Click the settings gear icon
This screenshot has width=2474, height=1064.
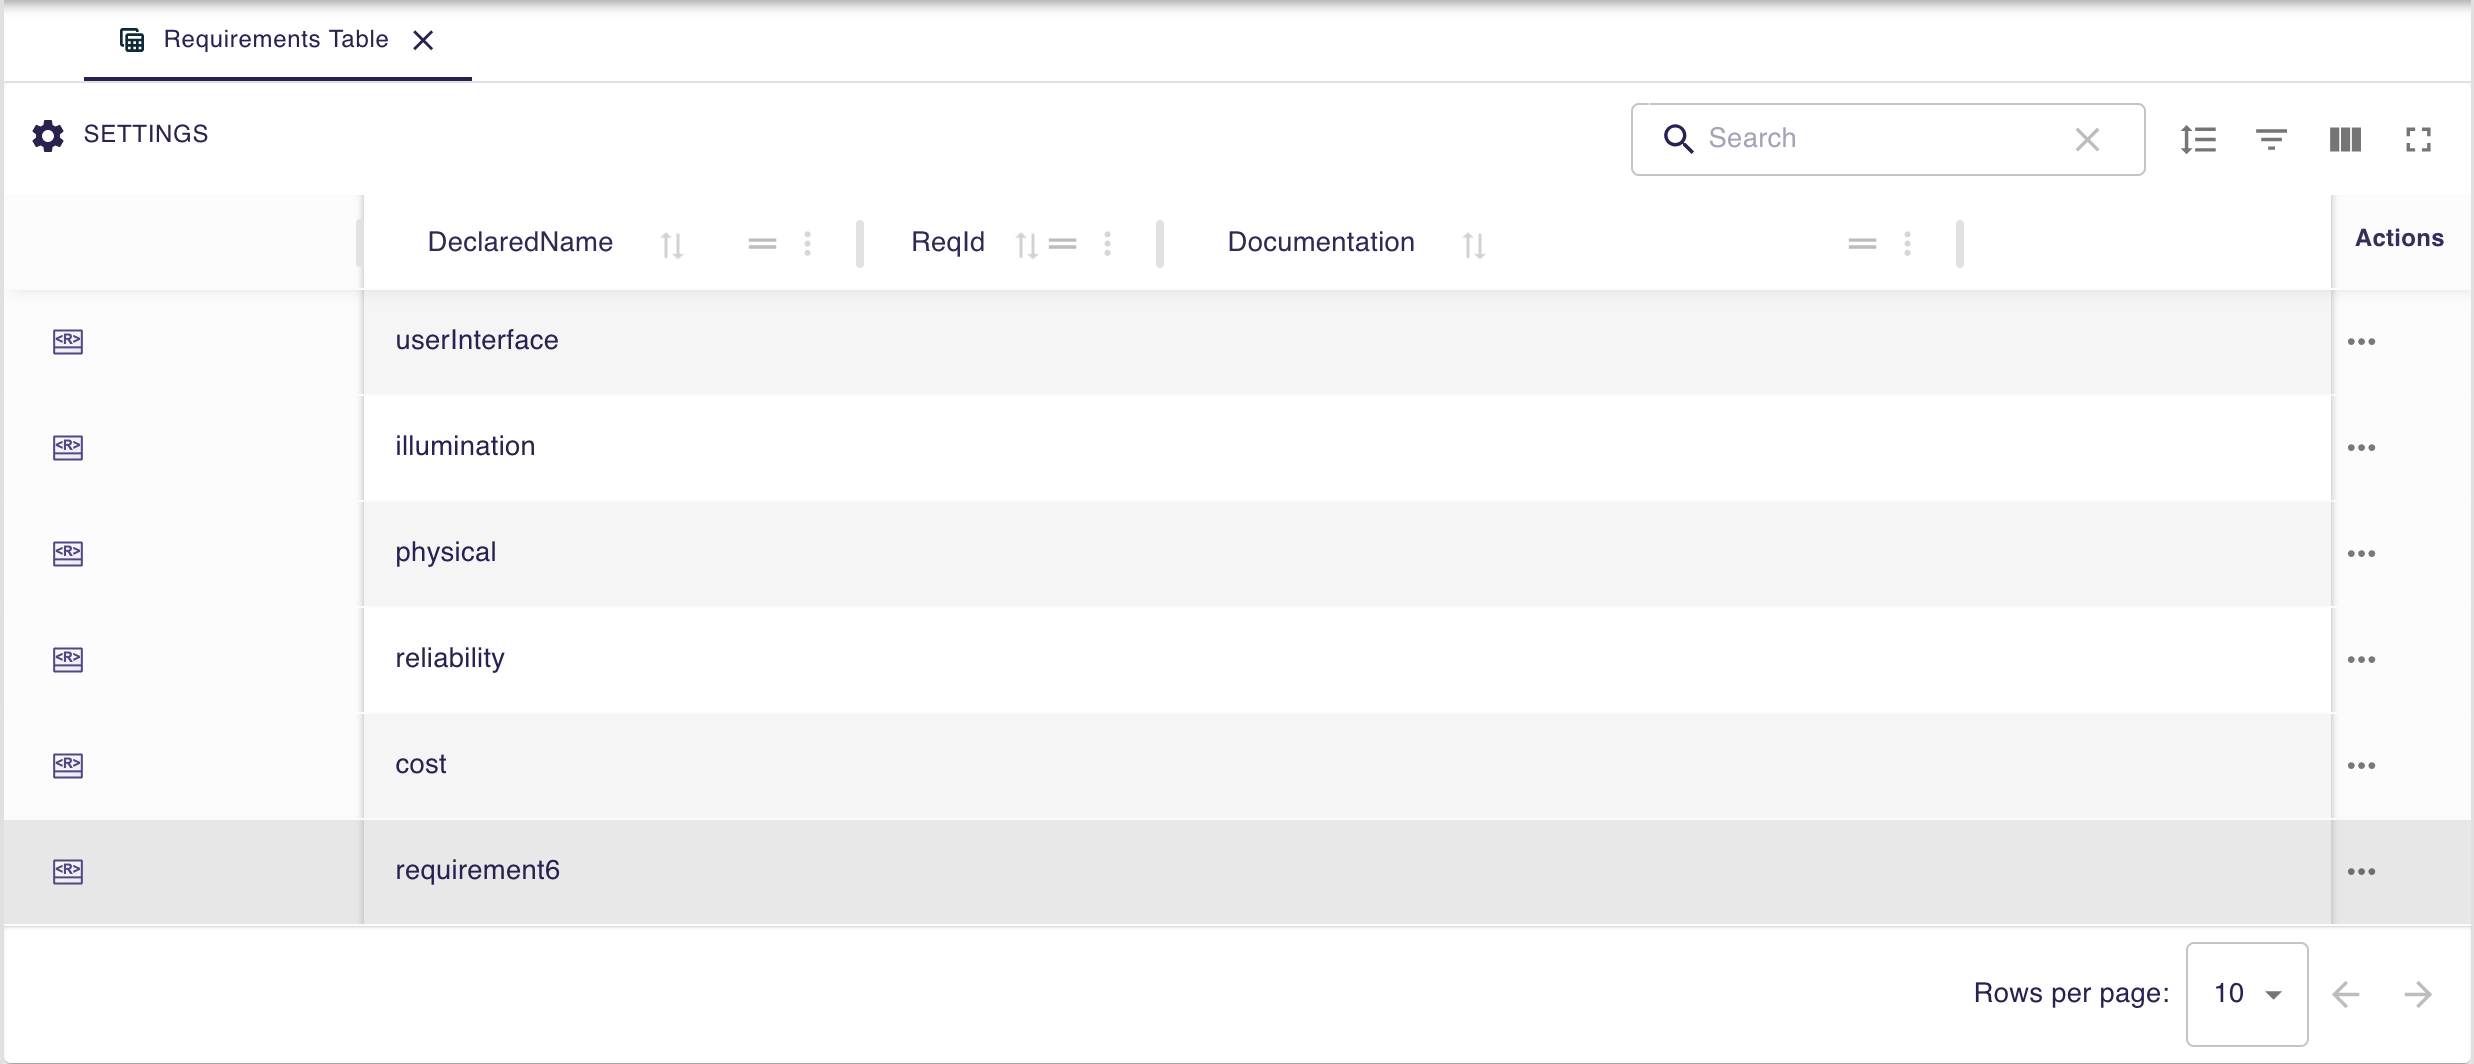[x=47, y=135]
